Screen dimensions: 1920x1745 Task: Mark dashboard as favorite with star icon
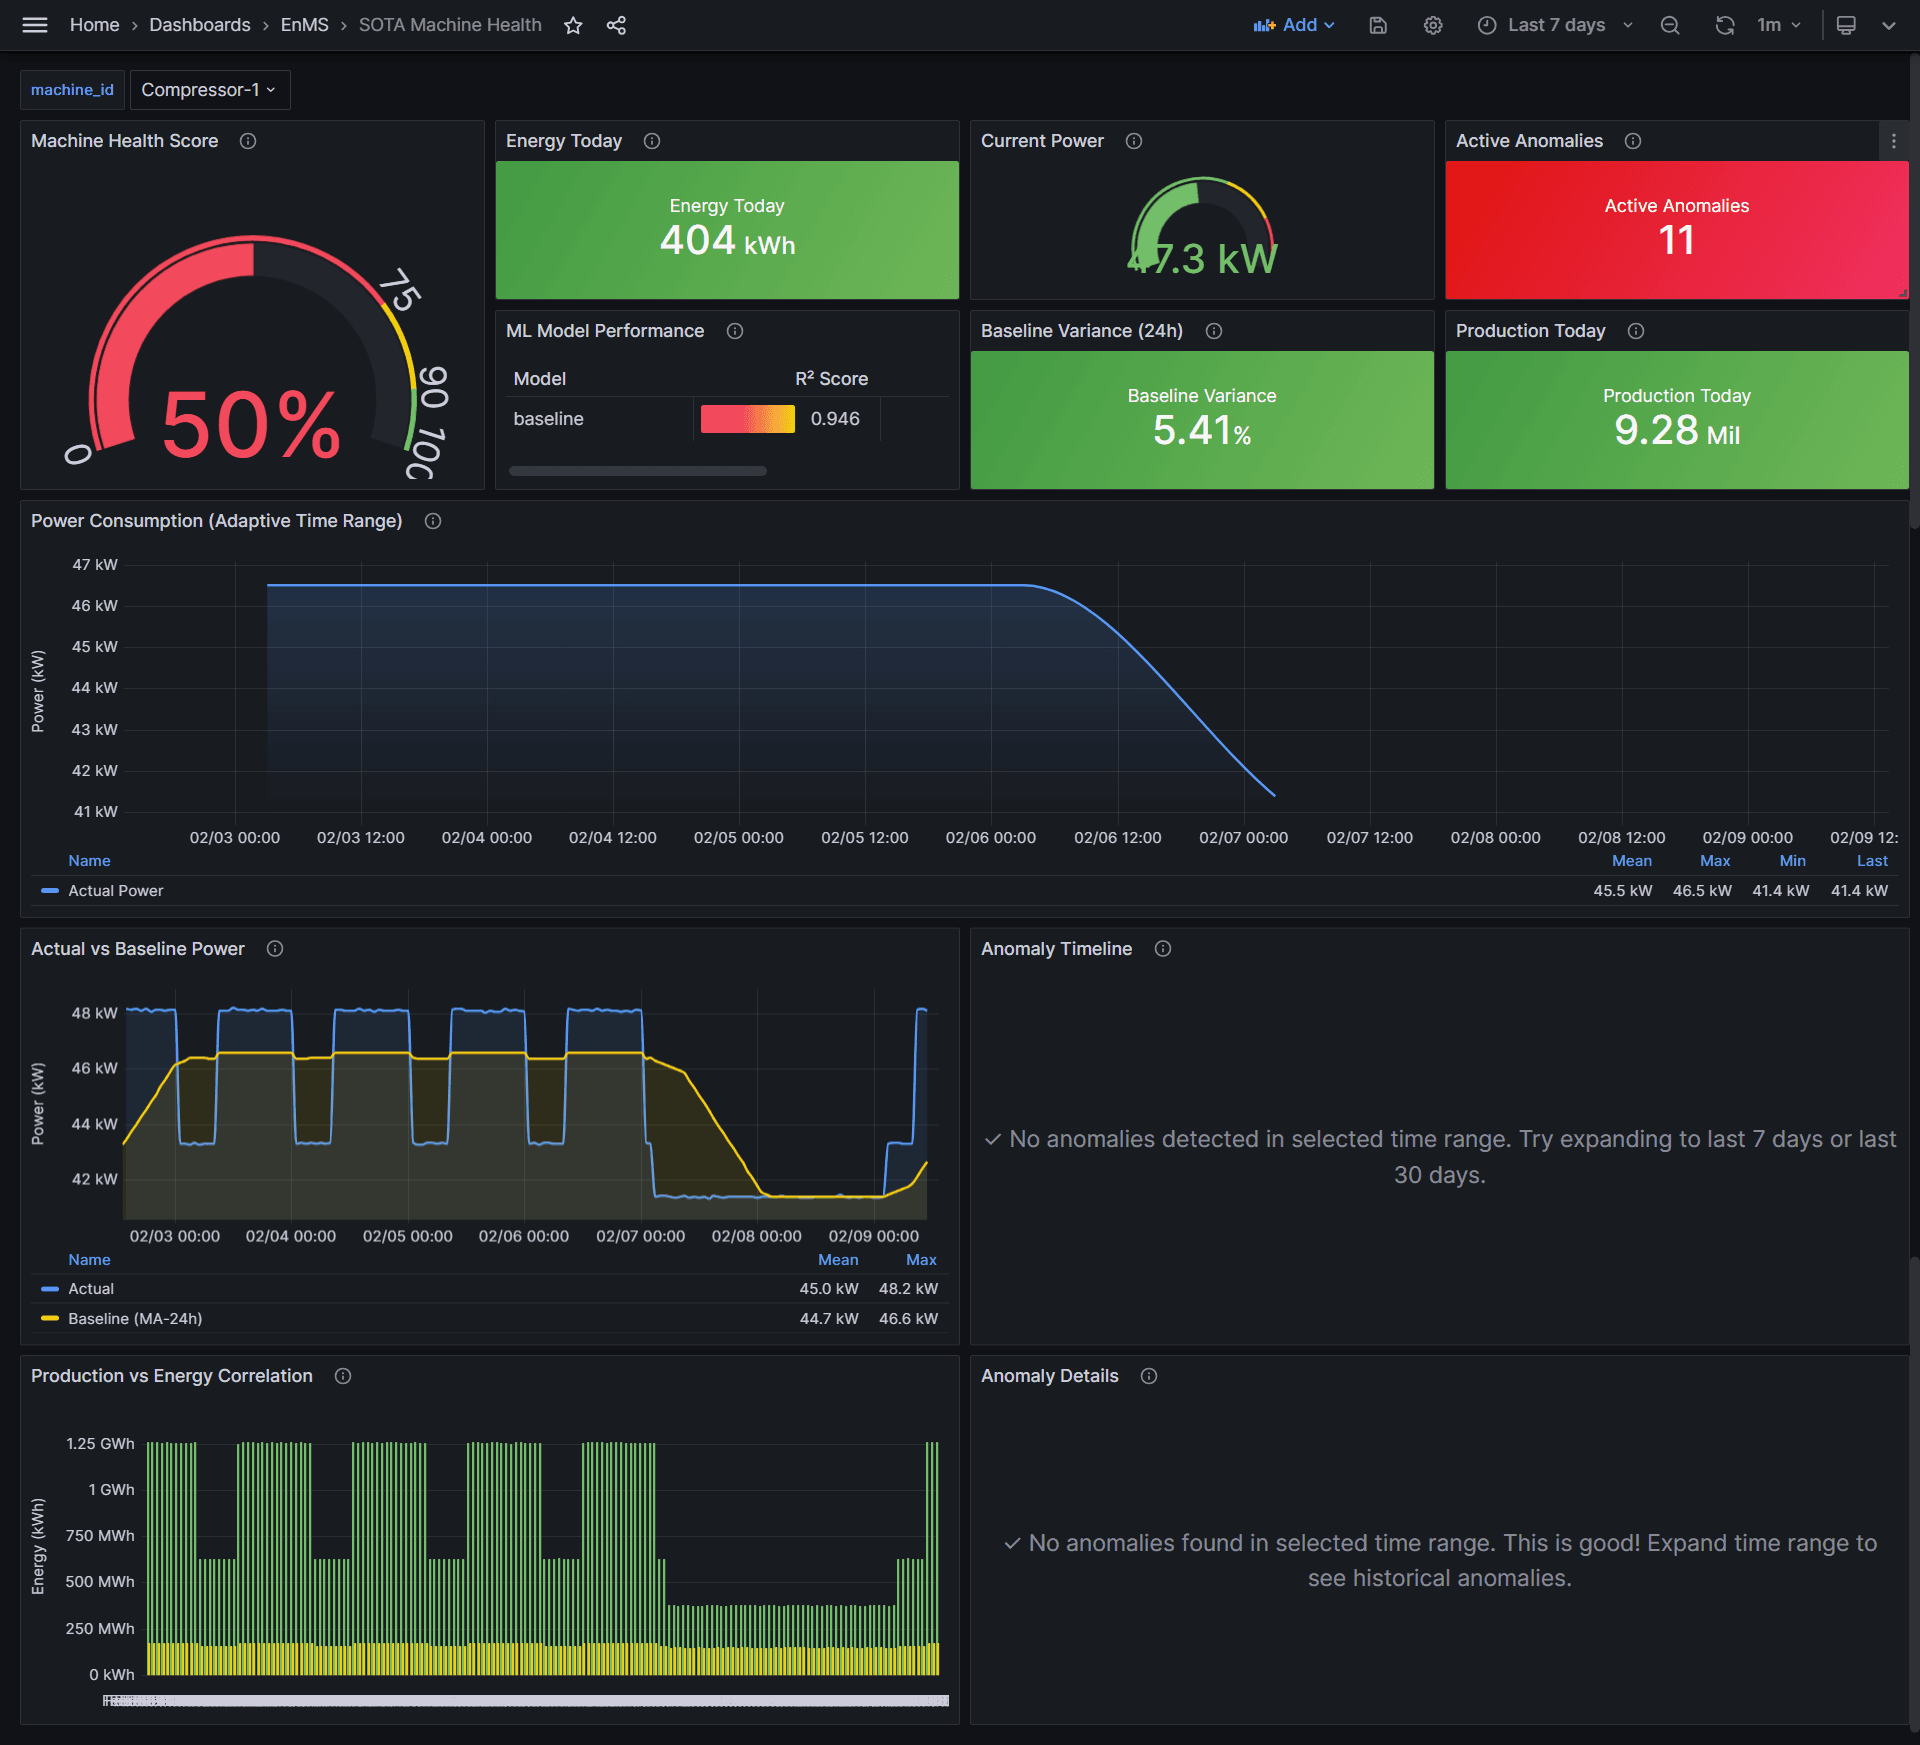(574, 25)
